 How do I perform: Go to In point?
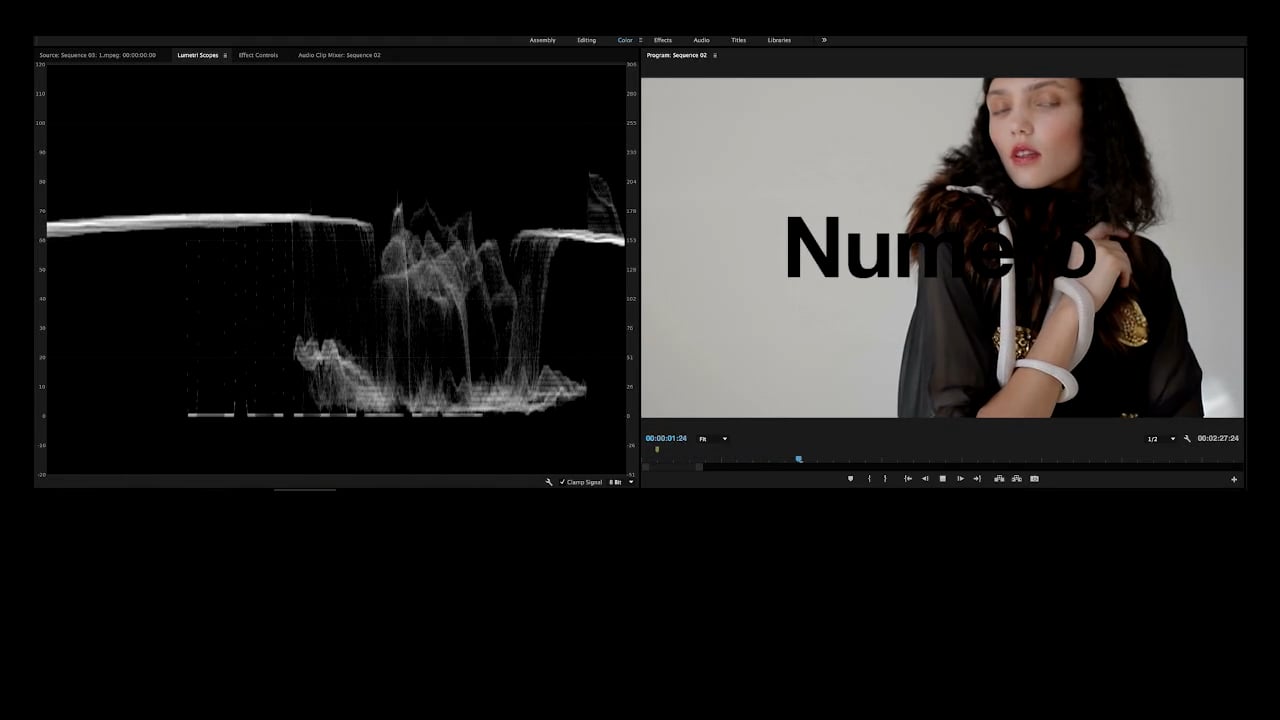point(908,478)
